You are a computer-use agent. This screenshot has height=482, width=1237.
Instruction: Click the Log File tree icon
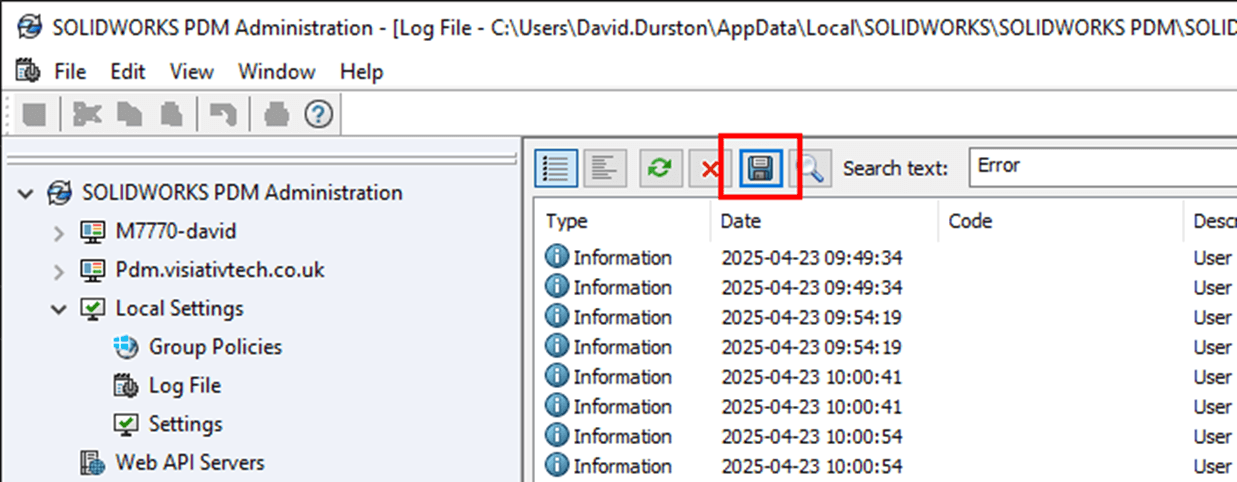coord(126,386)
